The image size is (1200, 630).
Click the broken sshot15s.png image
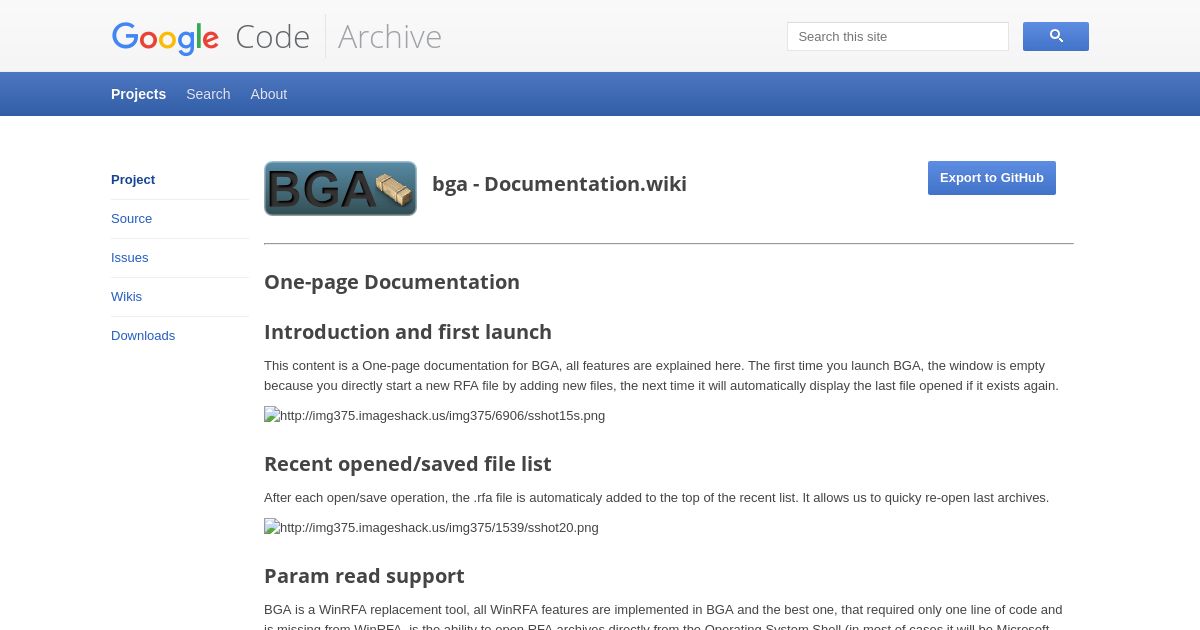point(434,415)
